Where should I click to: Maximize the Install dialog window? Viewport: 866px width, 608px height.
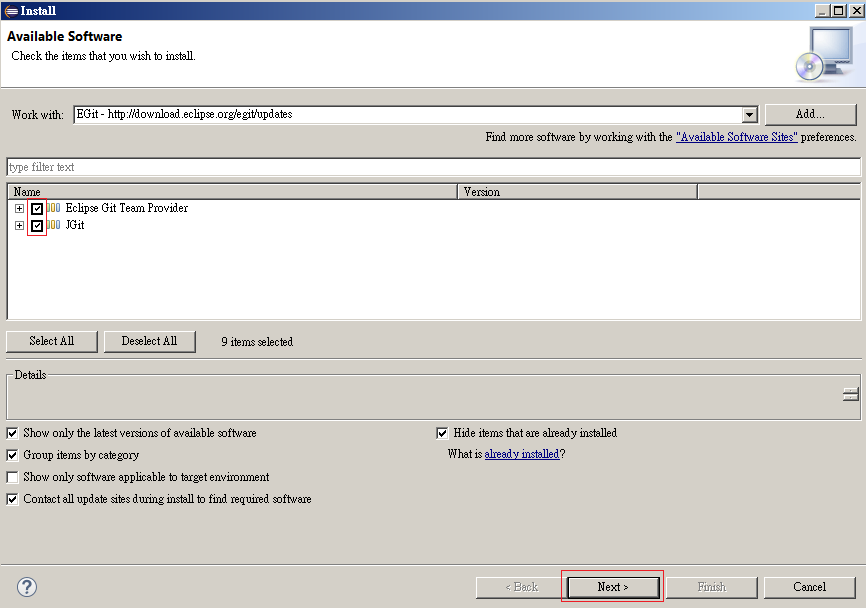tap(839, 10)
